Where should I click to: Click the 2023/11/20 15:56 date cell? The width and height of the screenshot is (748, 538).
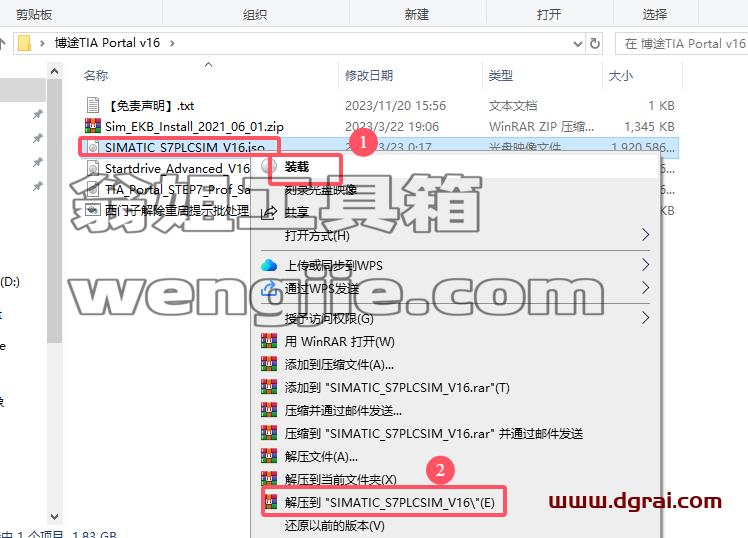pos(395,105)
